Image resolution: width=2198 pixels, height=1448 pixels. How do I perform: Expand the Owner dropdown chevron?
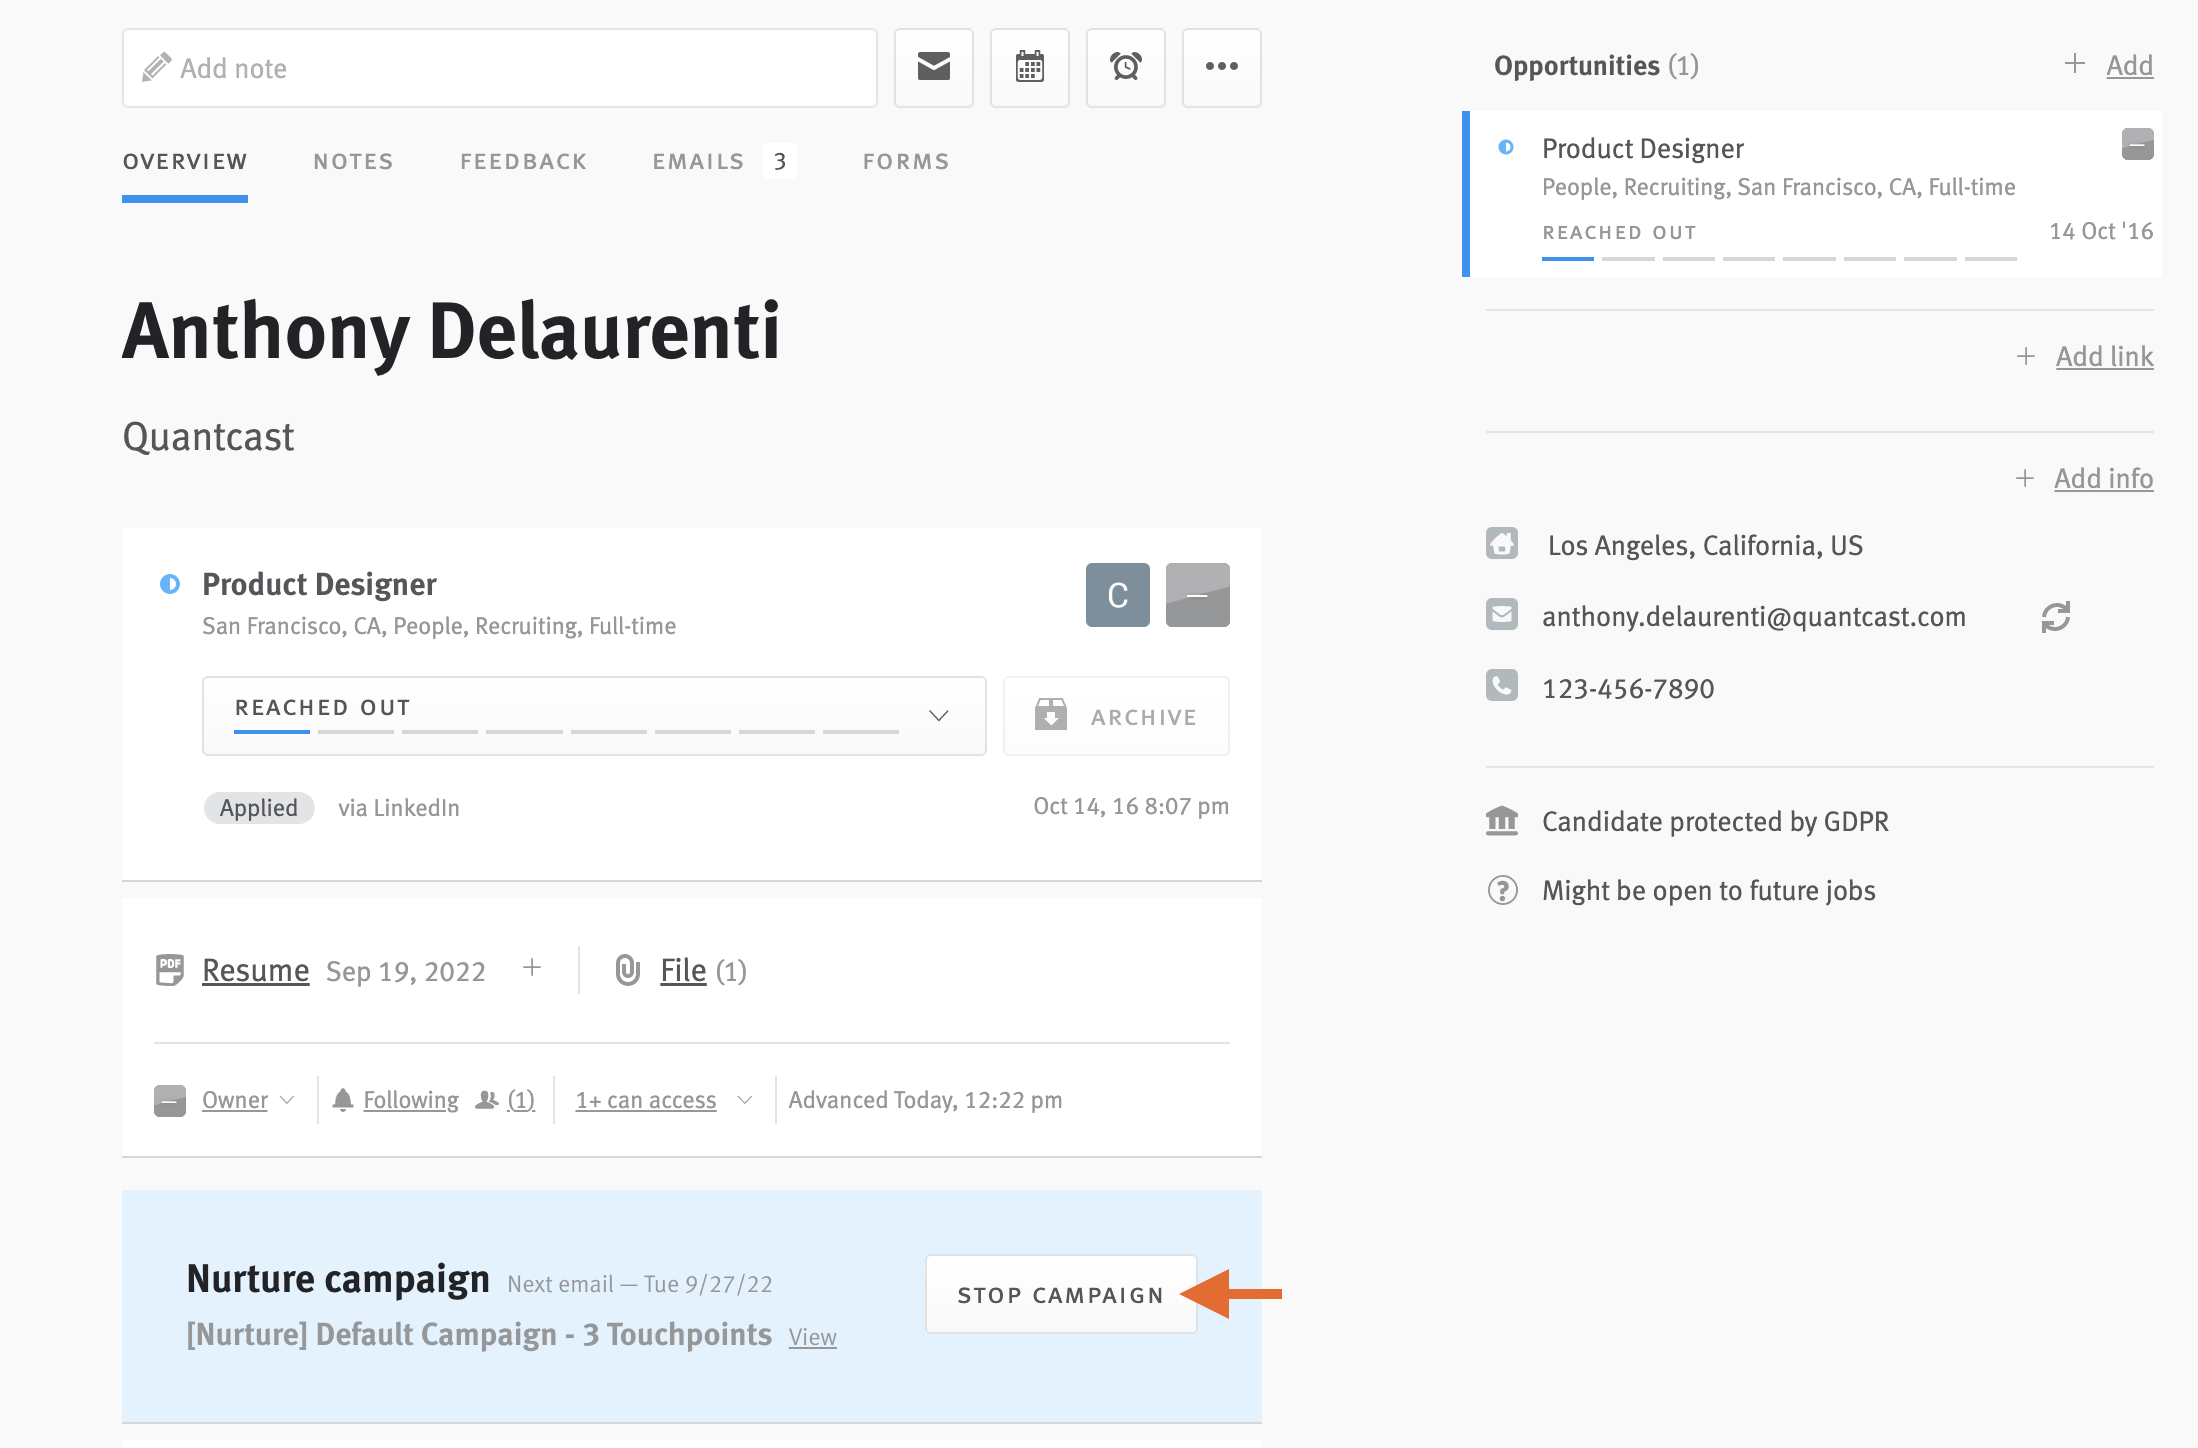coord(287,1100)
